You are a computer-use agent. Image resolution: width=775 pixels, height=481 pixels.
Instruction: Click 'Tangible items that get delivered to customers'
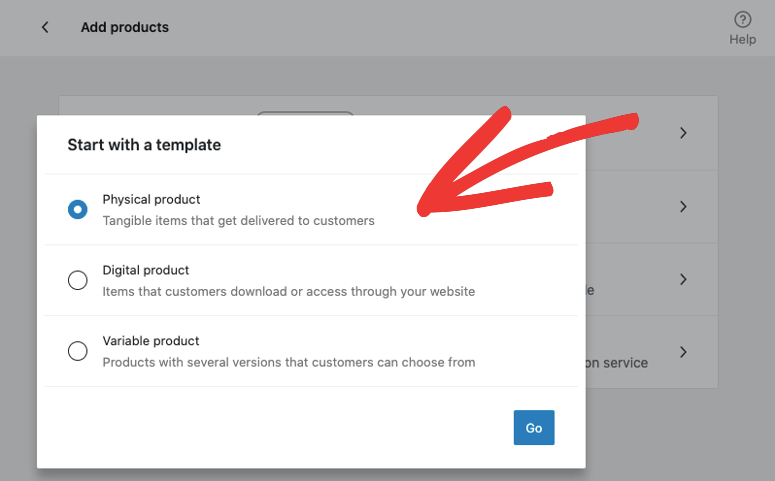(x=238, y=220)
